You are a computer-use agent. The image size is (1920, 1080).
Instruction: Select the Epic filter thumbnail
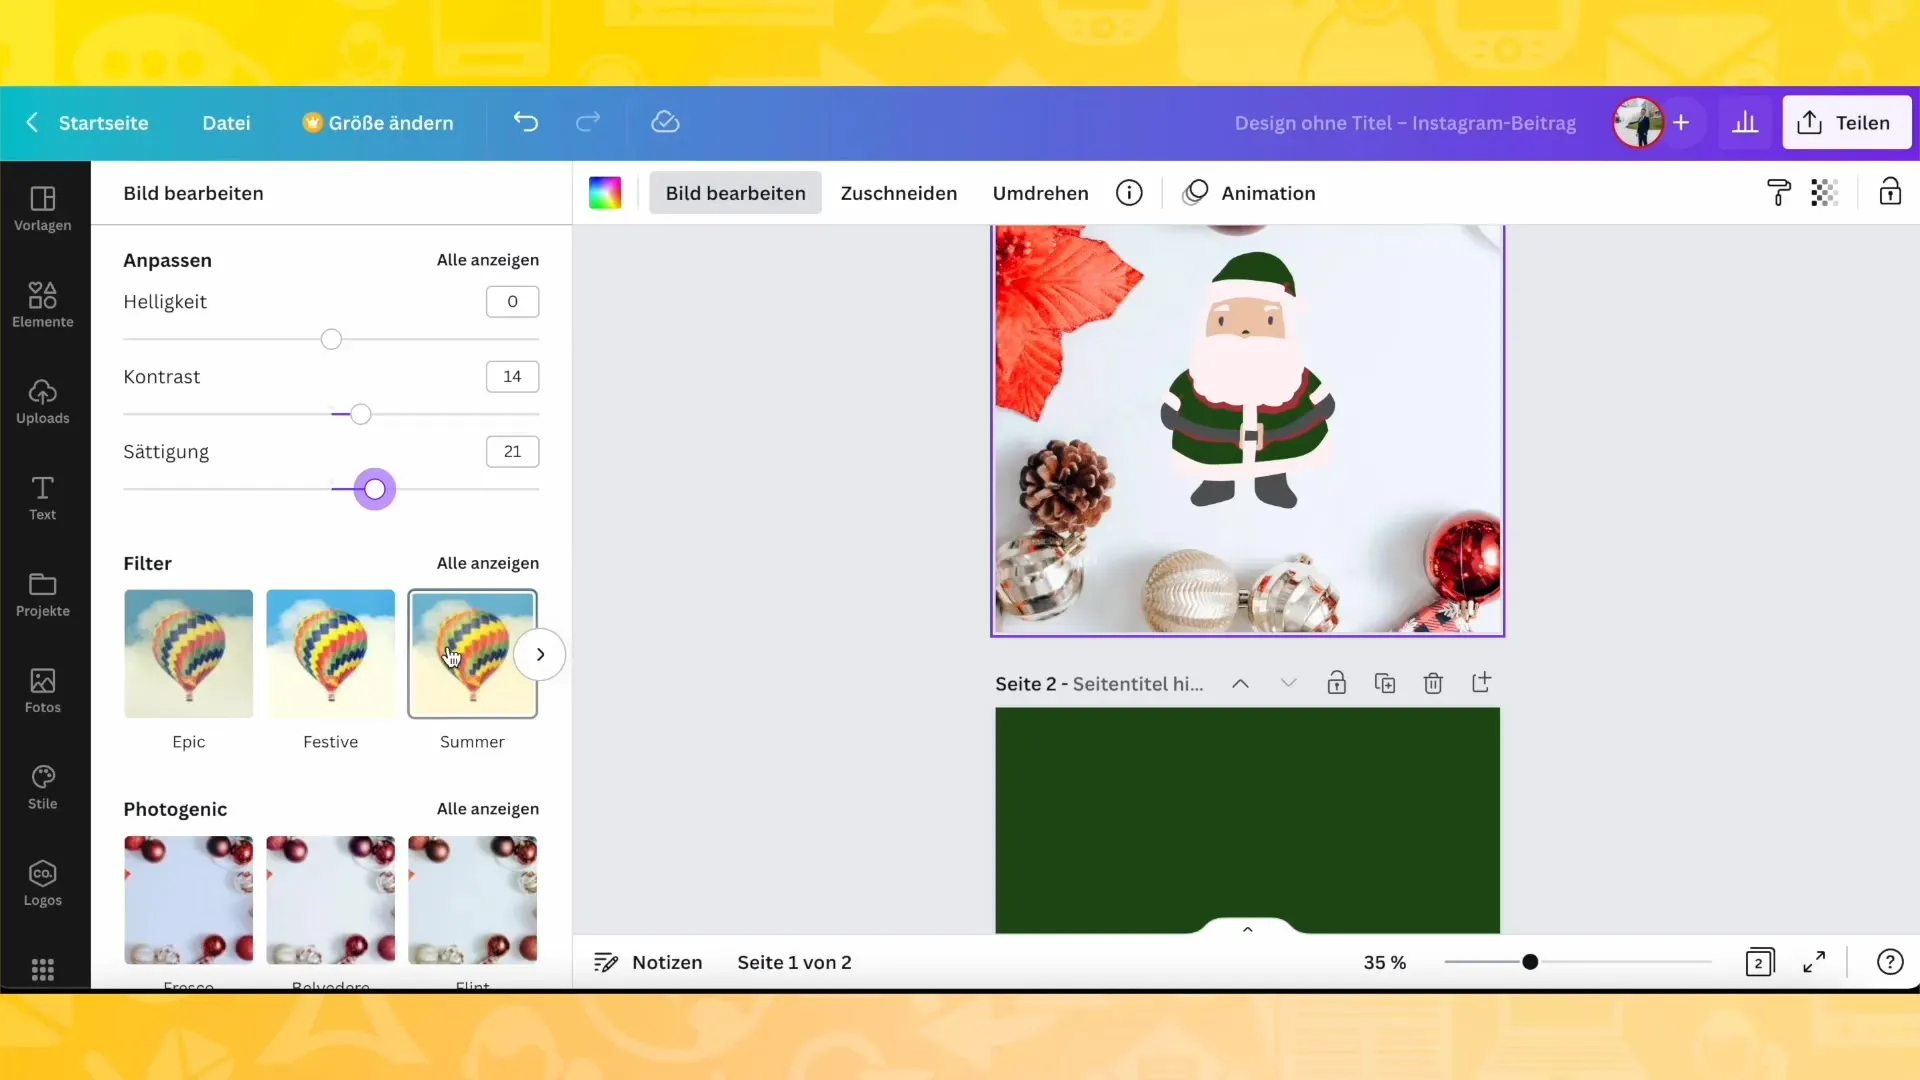[189, 653]
